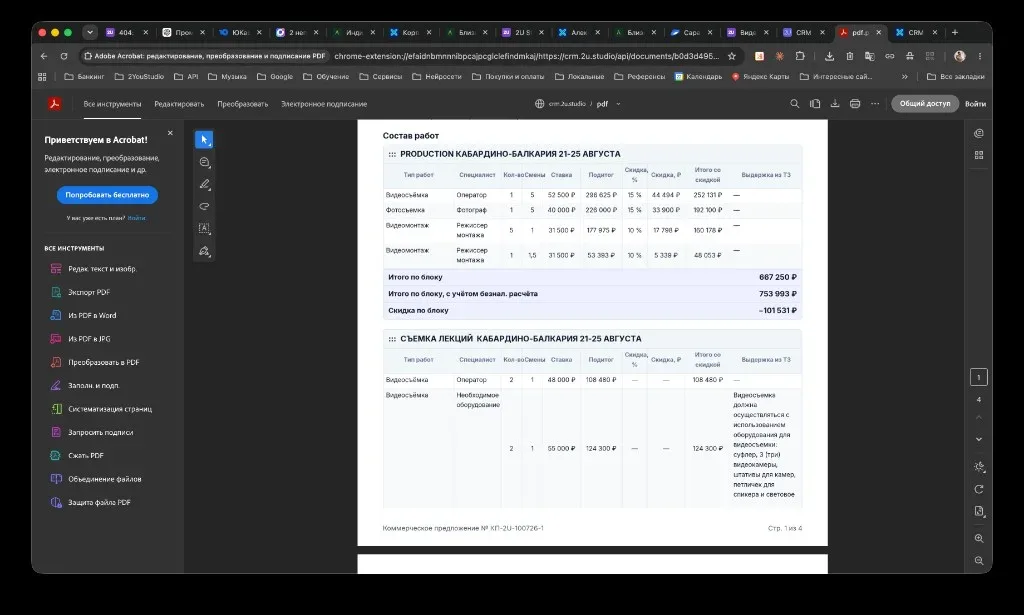Open the PDF to JPG tool
The image size is (1024, 615).
80,339
